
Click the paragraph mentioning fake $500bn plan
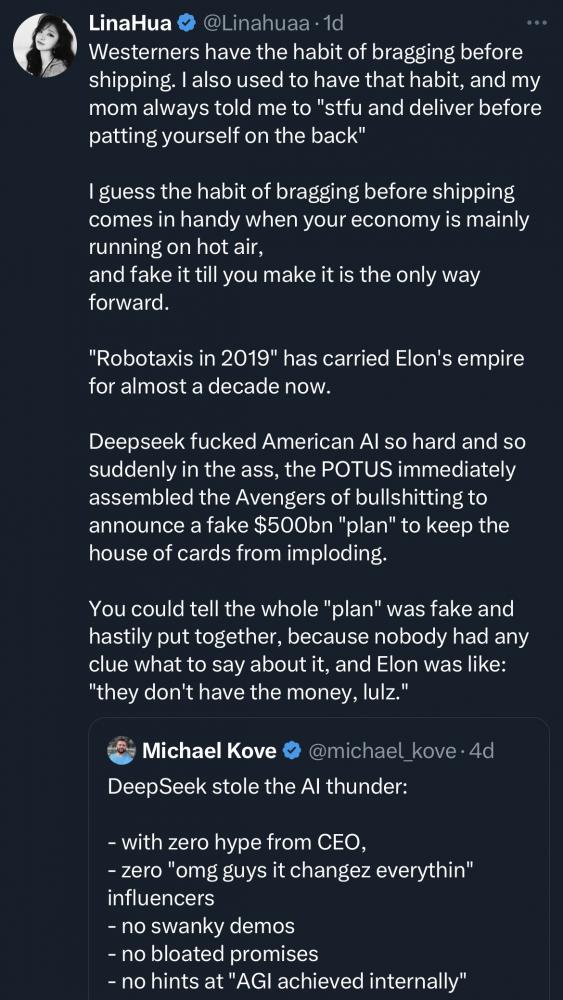point(306,497)
